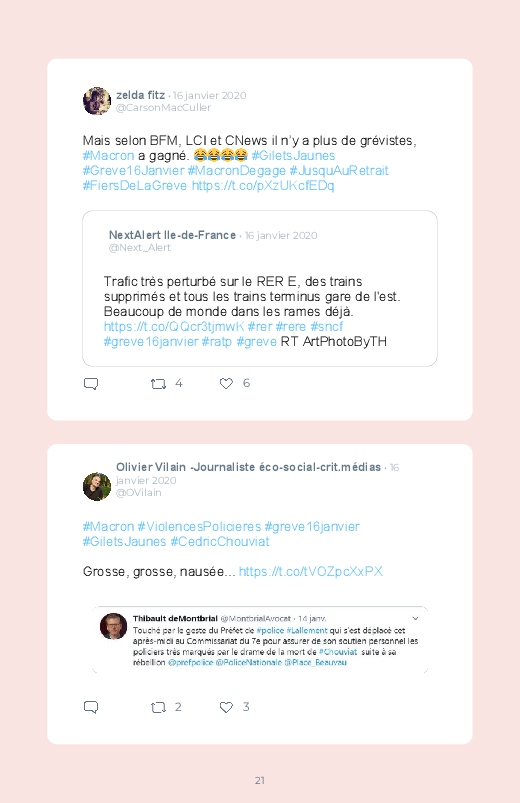
Task: Open zelda fitz profile avatar
Action: click(x=97, y=101)
